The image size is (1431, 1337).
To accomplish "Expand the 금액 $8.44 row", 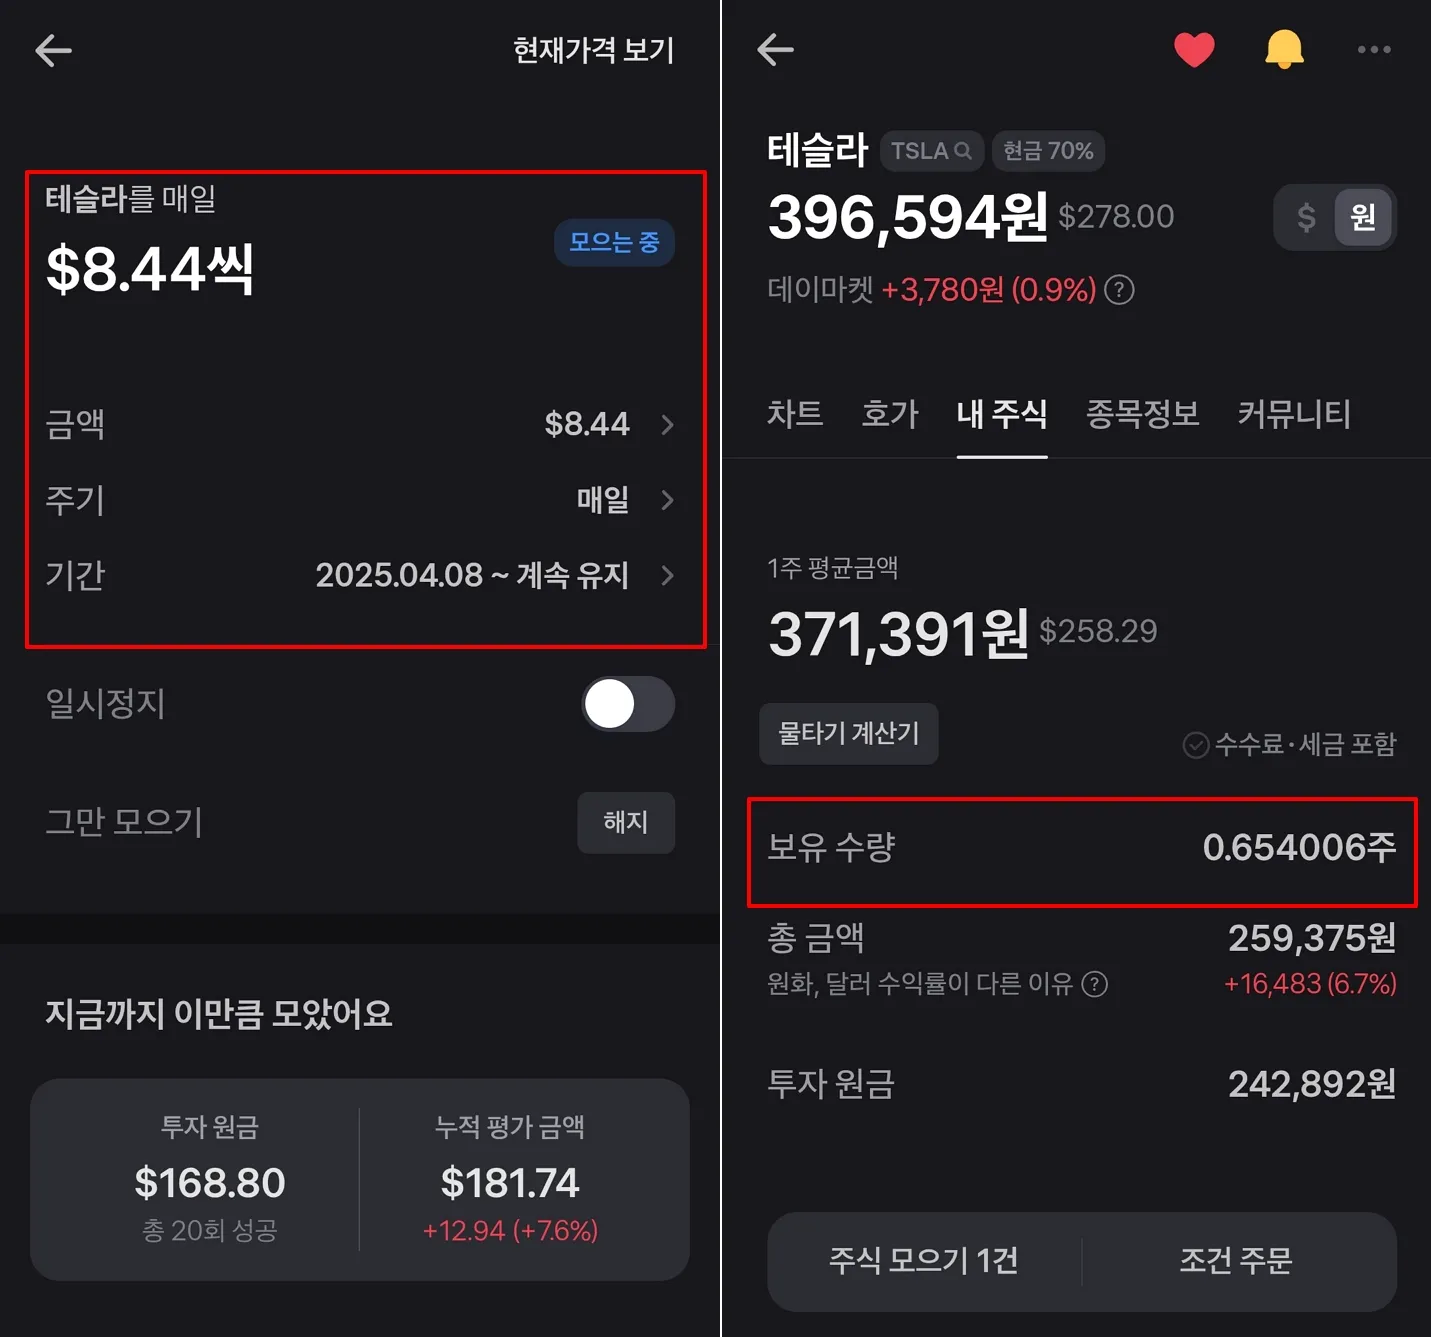I will coord(360,424).
